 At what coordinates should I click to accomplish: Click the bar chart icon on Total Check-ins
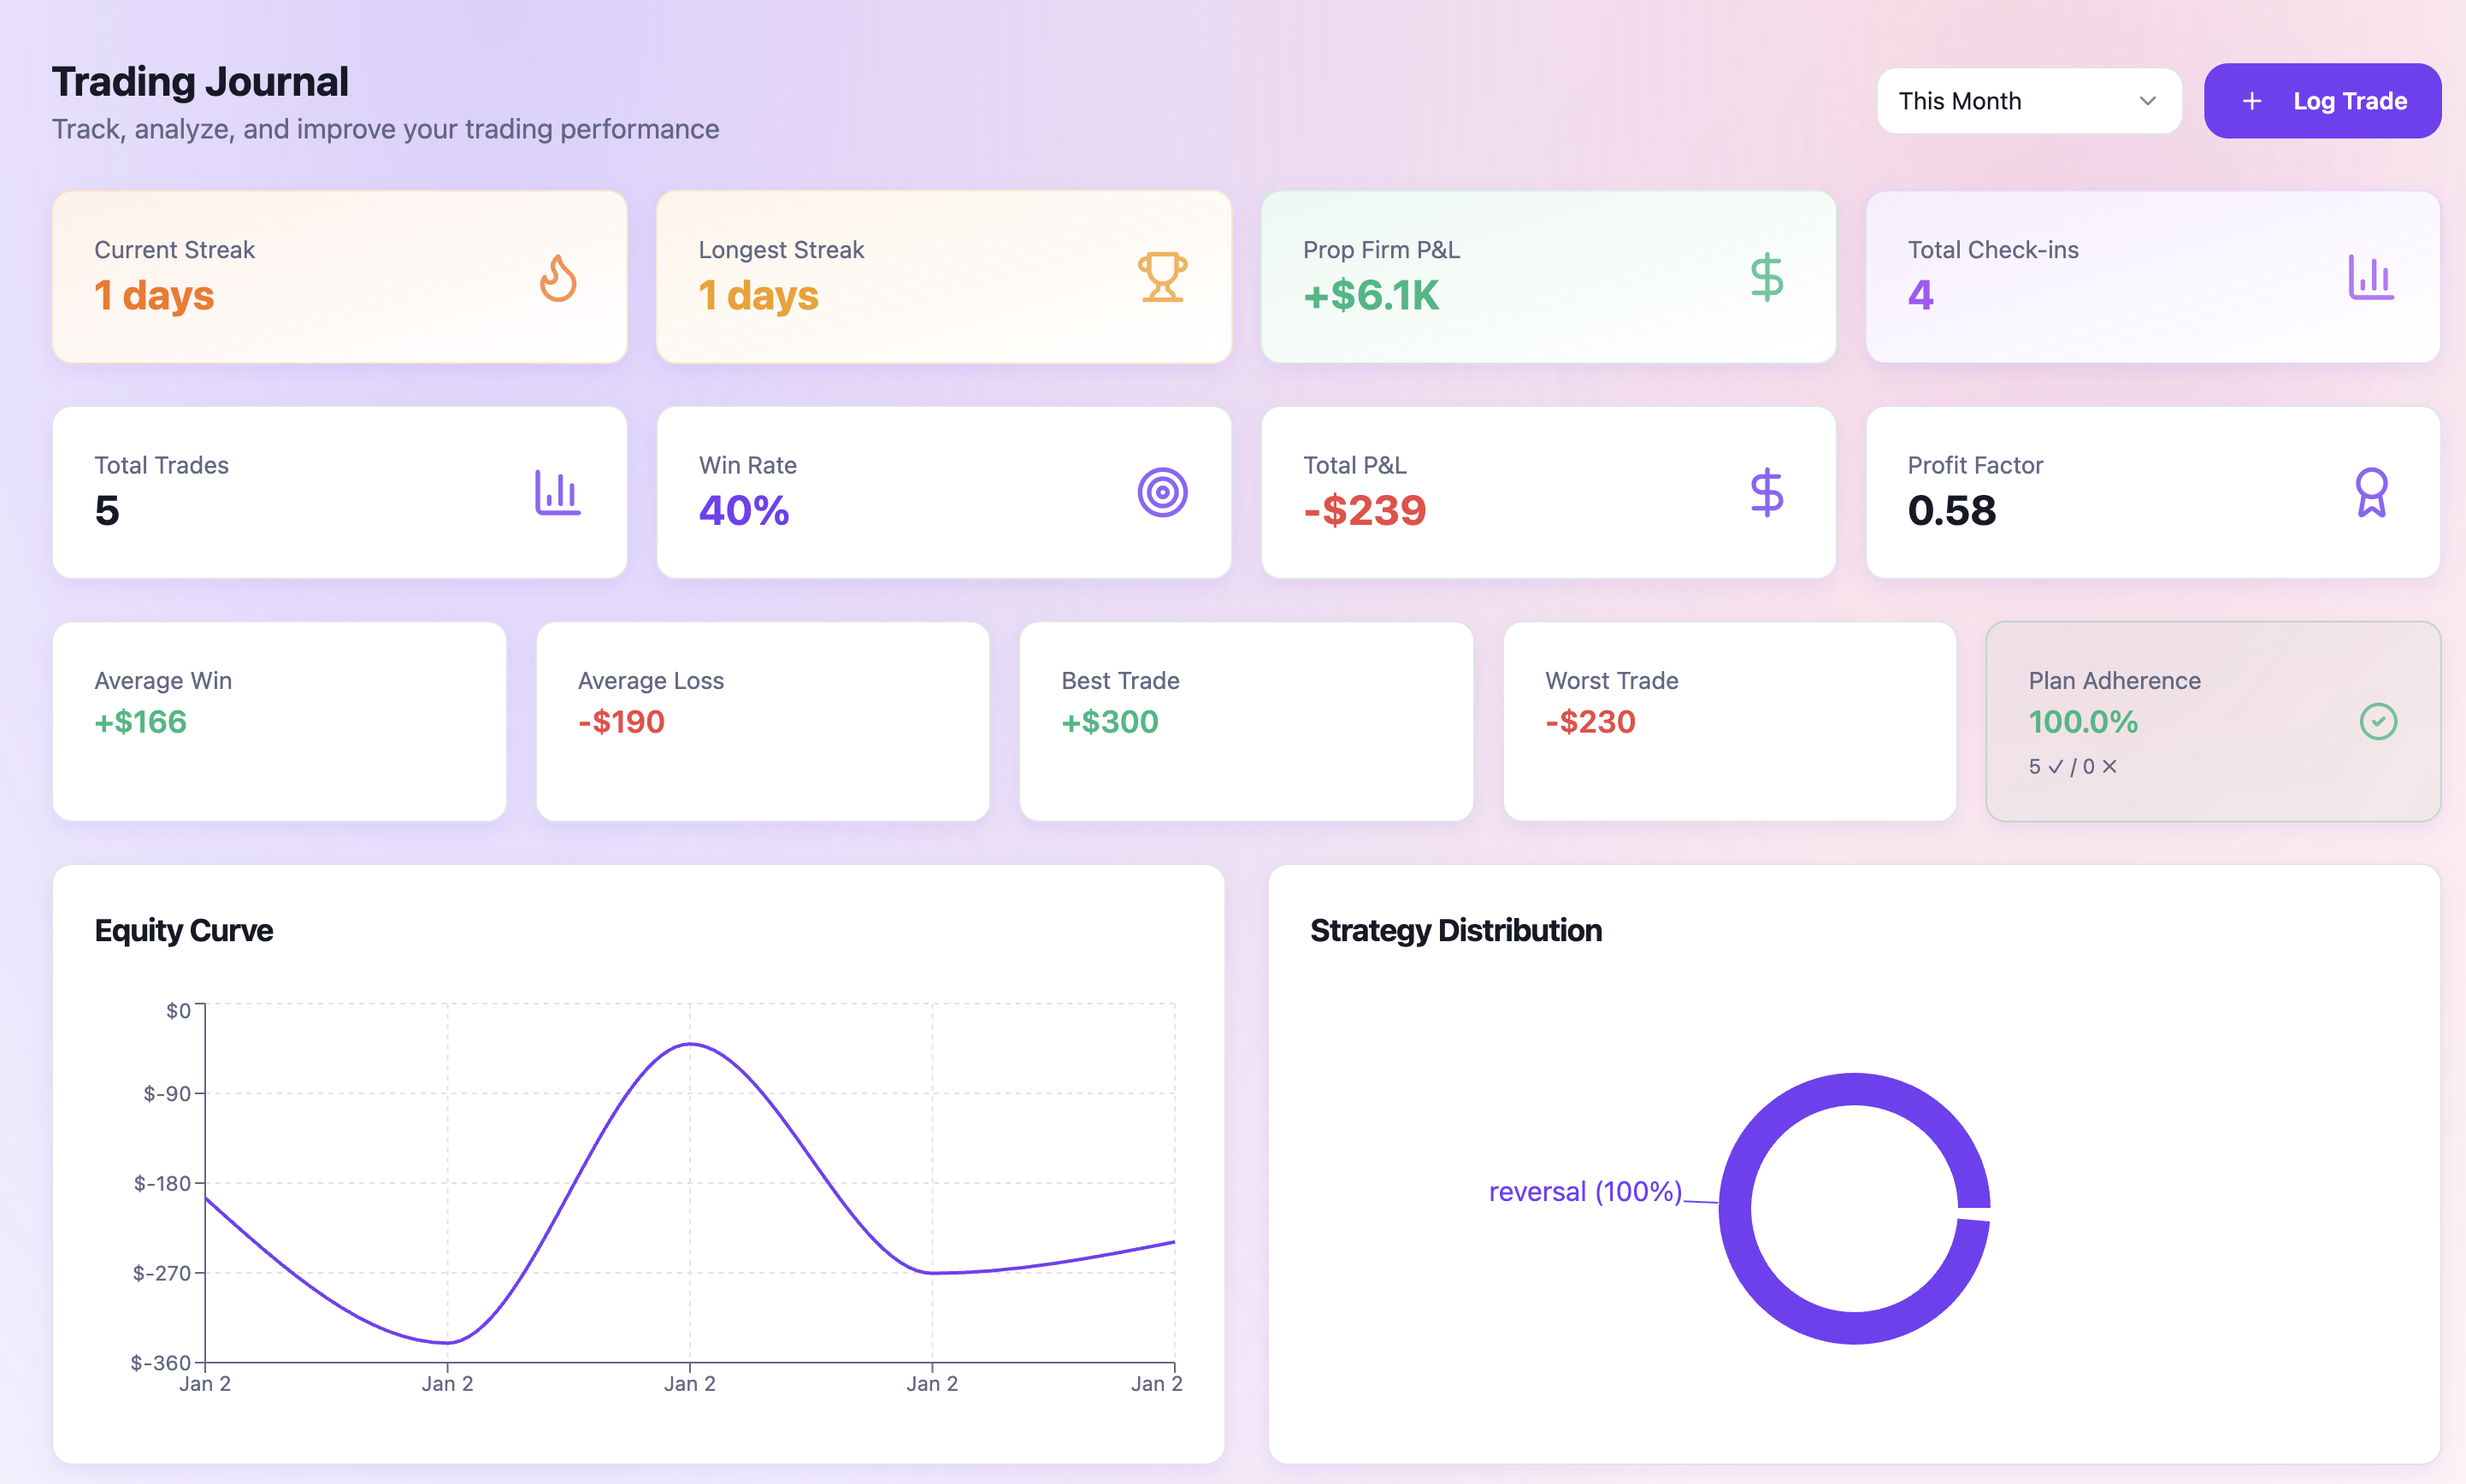tap(2371, 278)
